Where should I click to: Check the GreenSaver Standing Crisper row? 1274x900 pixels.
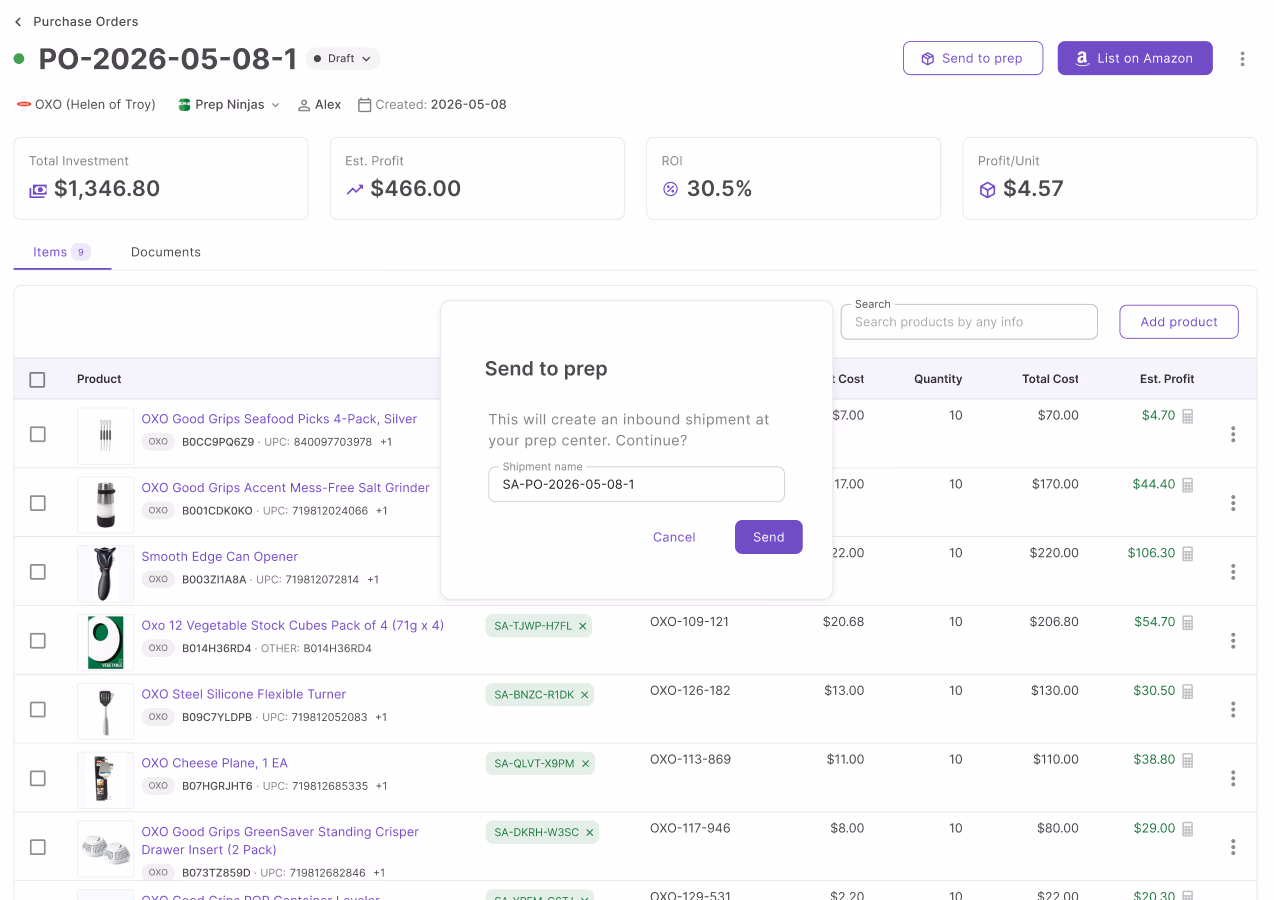point(37,849)
